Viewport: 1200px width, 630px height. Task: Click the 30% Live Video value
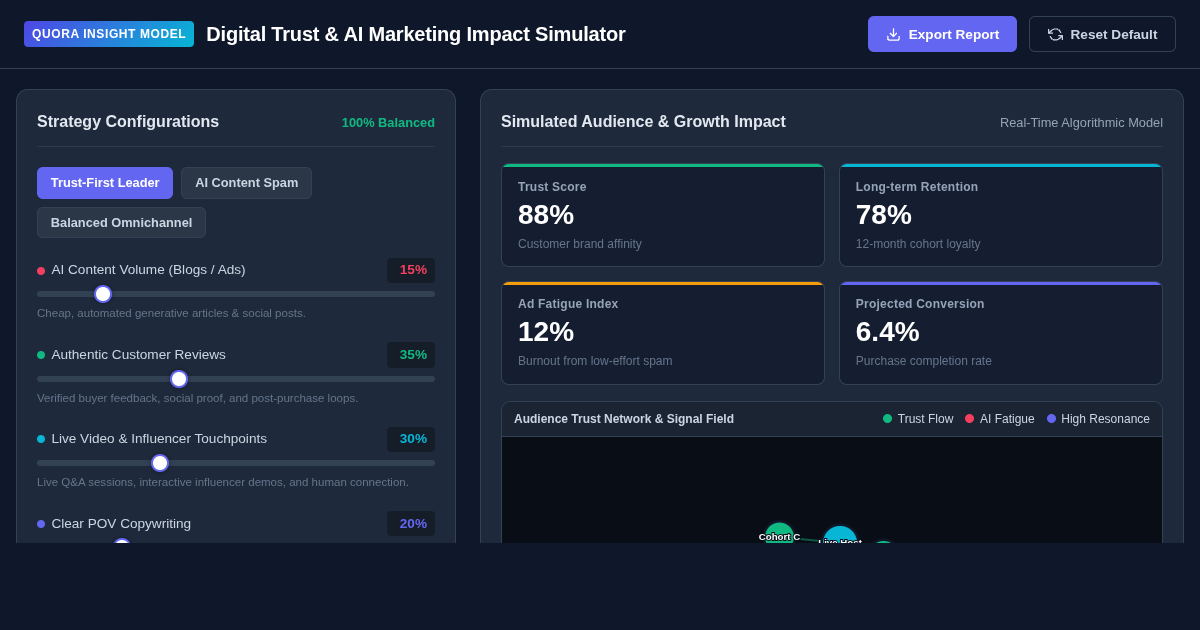pos(411,439)
